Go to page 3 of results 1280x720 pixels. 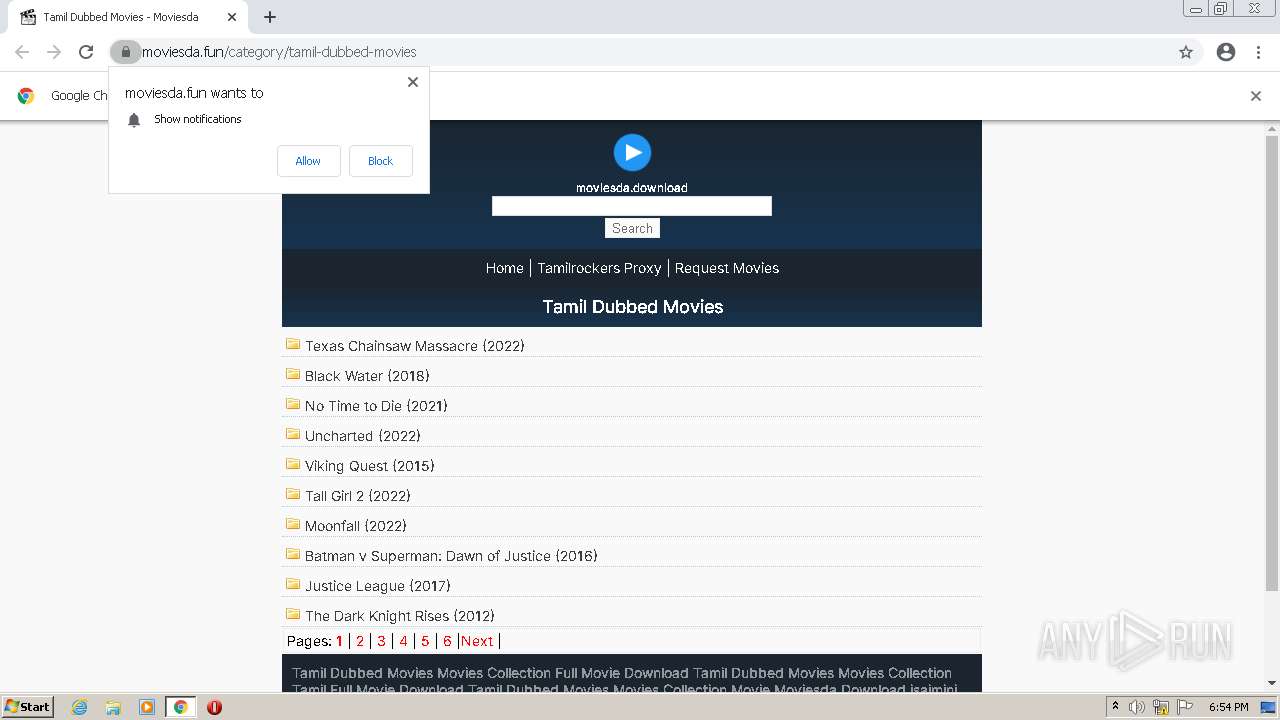(381, 641)
